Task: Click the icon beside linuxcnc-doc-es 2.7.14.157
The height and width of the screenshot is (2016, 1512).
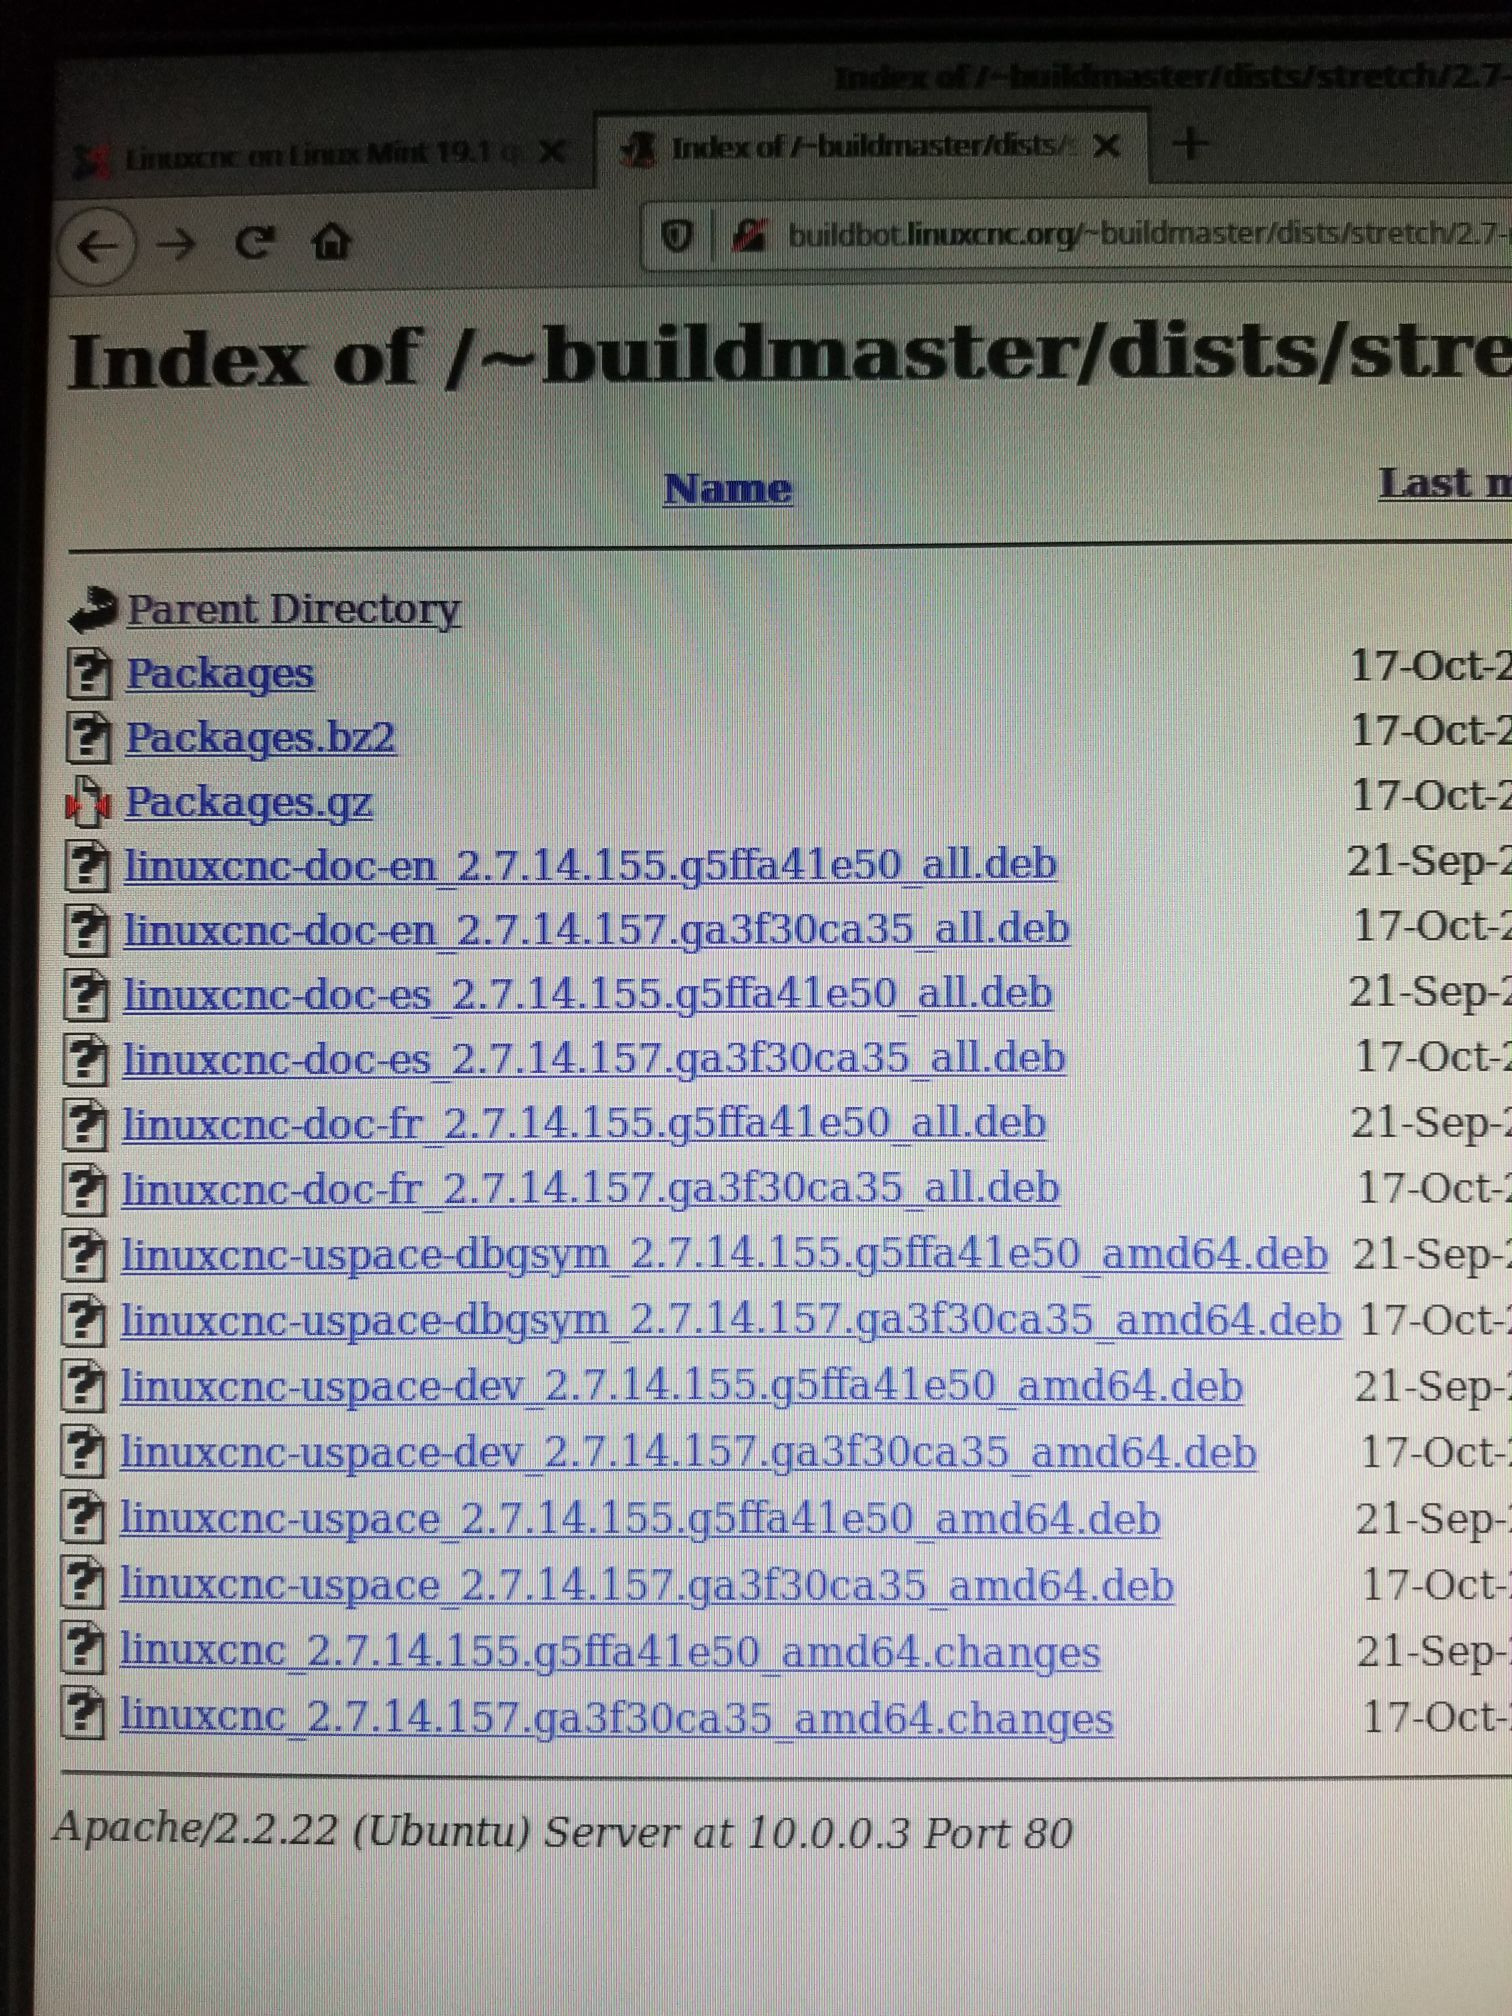Action: click(85, 1061)
